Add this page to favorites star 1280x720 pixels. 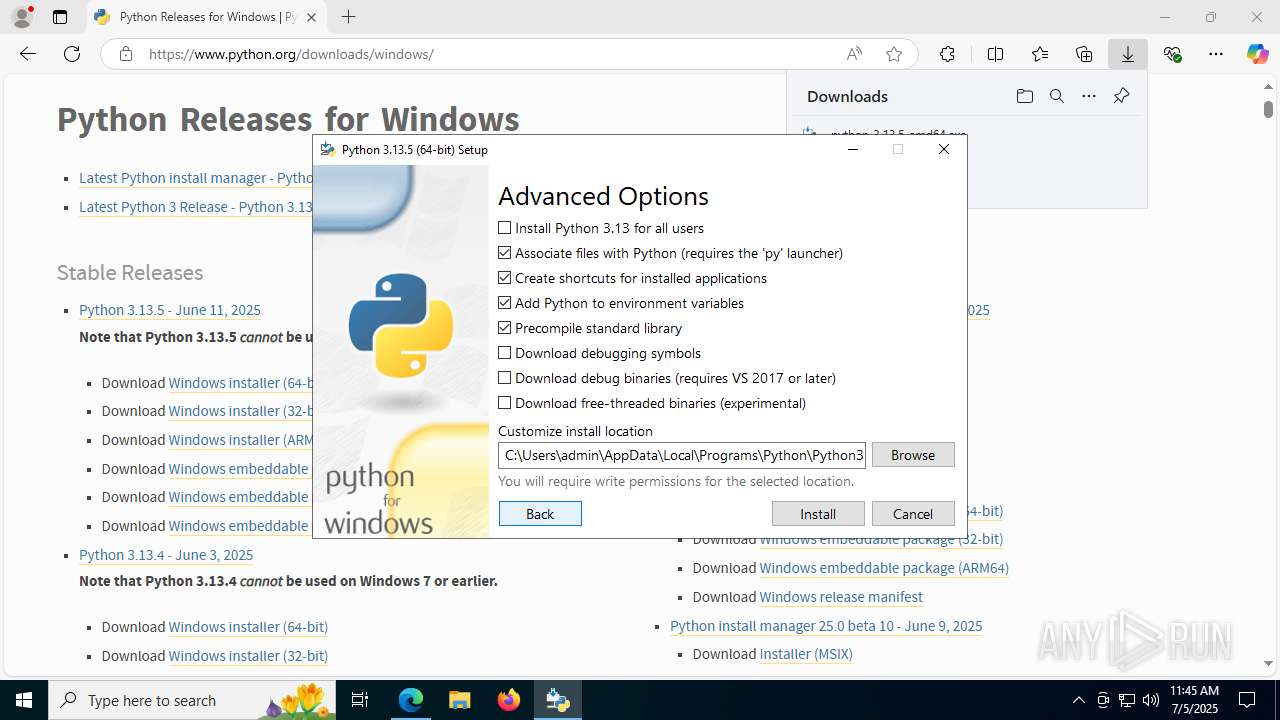coord(894,54)
